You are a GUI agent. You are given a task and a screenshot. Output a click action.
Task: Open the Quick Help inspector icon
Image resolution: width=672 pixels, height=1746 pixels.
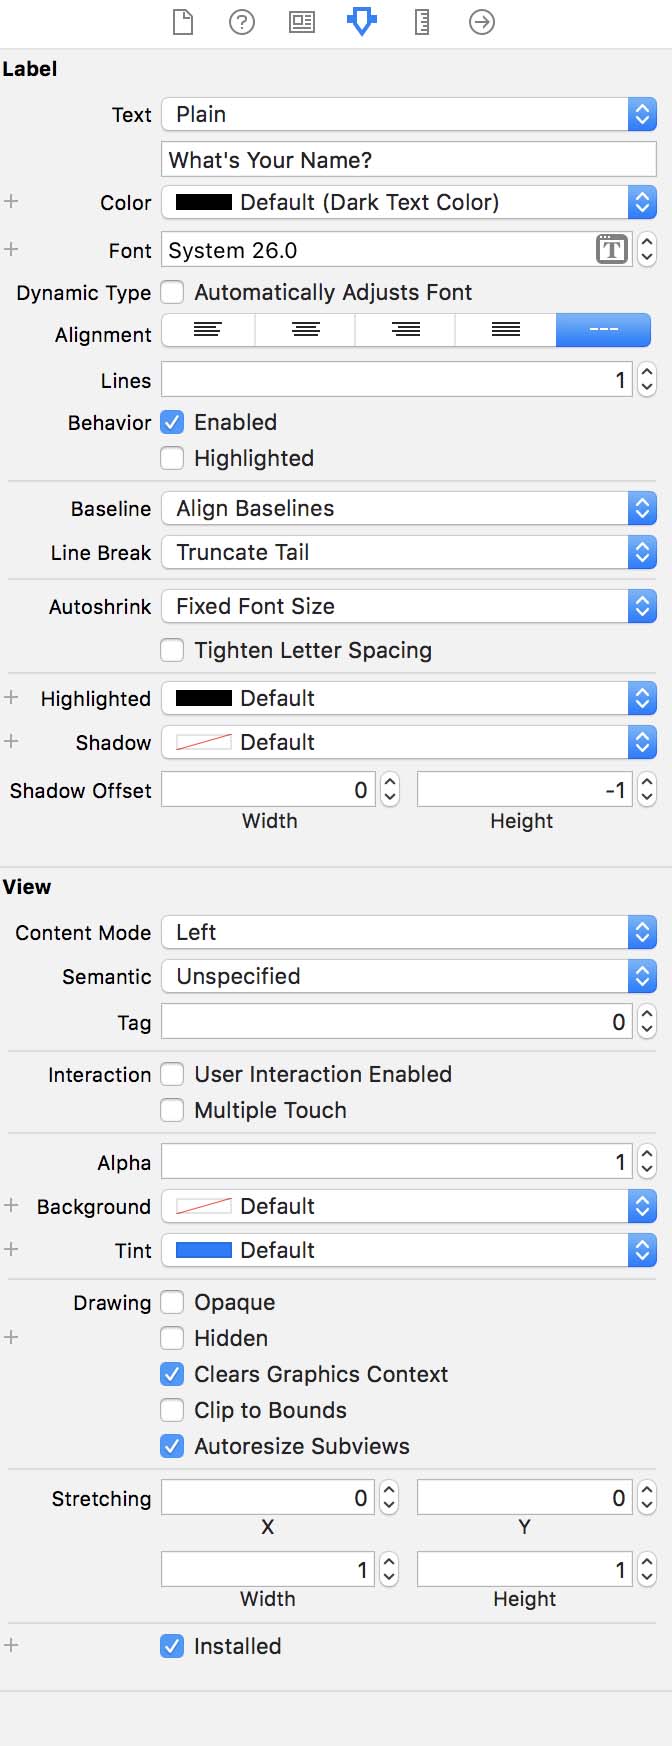(x=242, y=22)
